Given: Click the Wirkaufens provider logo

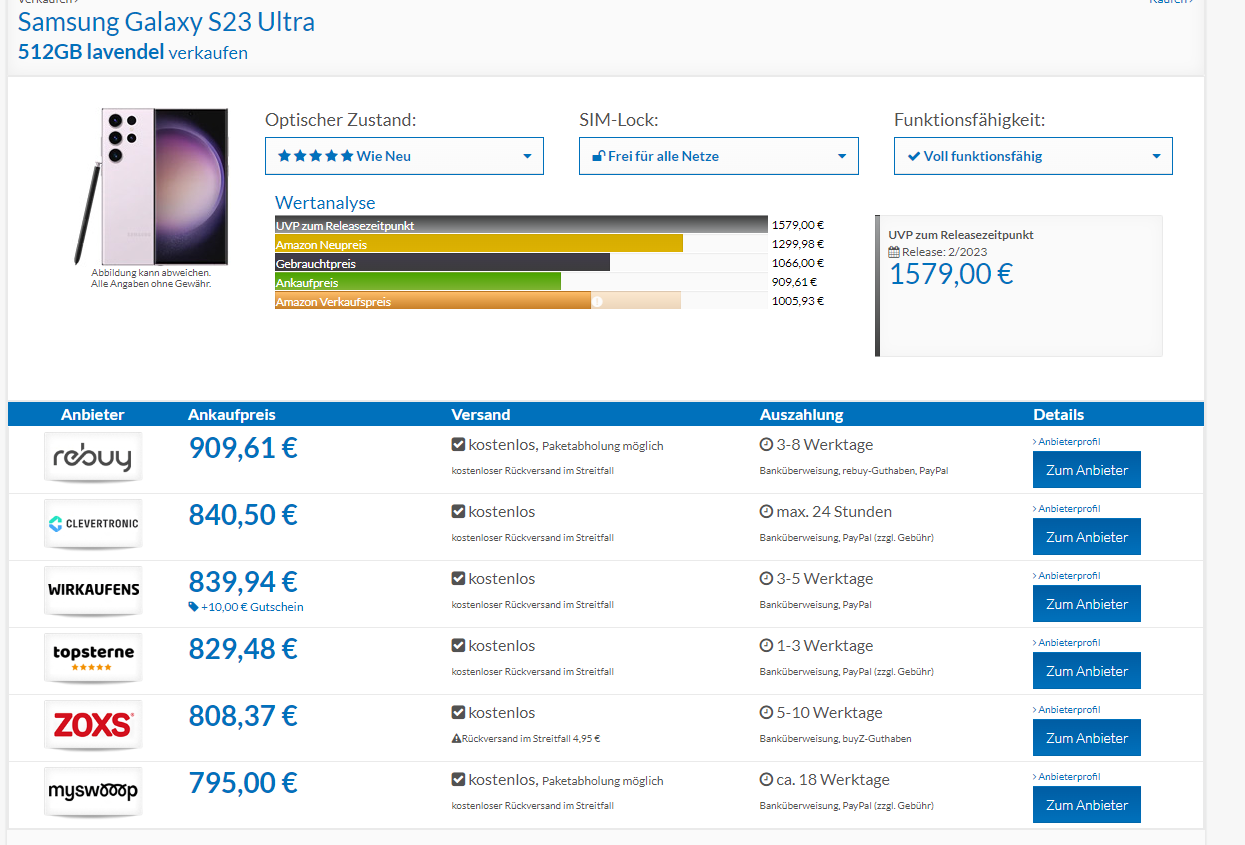Looking at the screenshot, I should (93, 590).
